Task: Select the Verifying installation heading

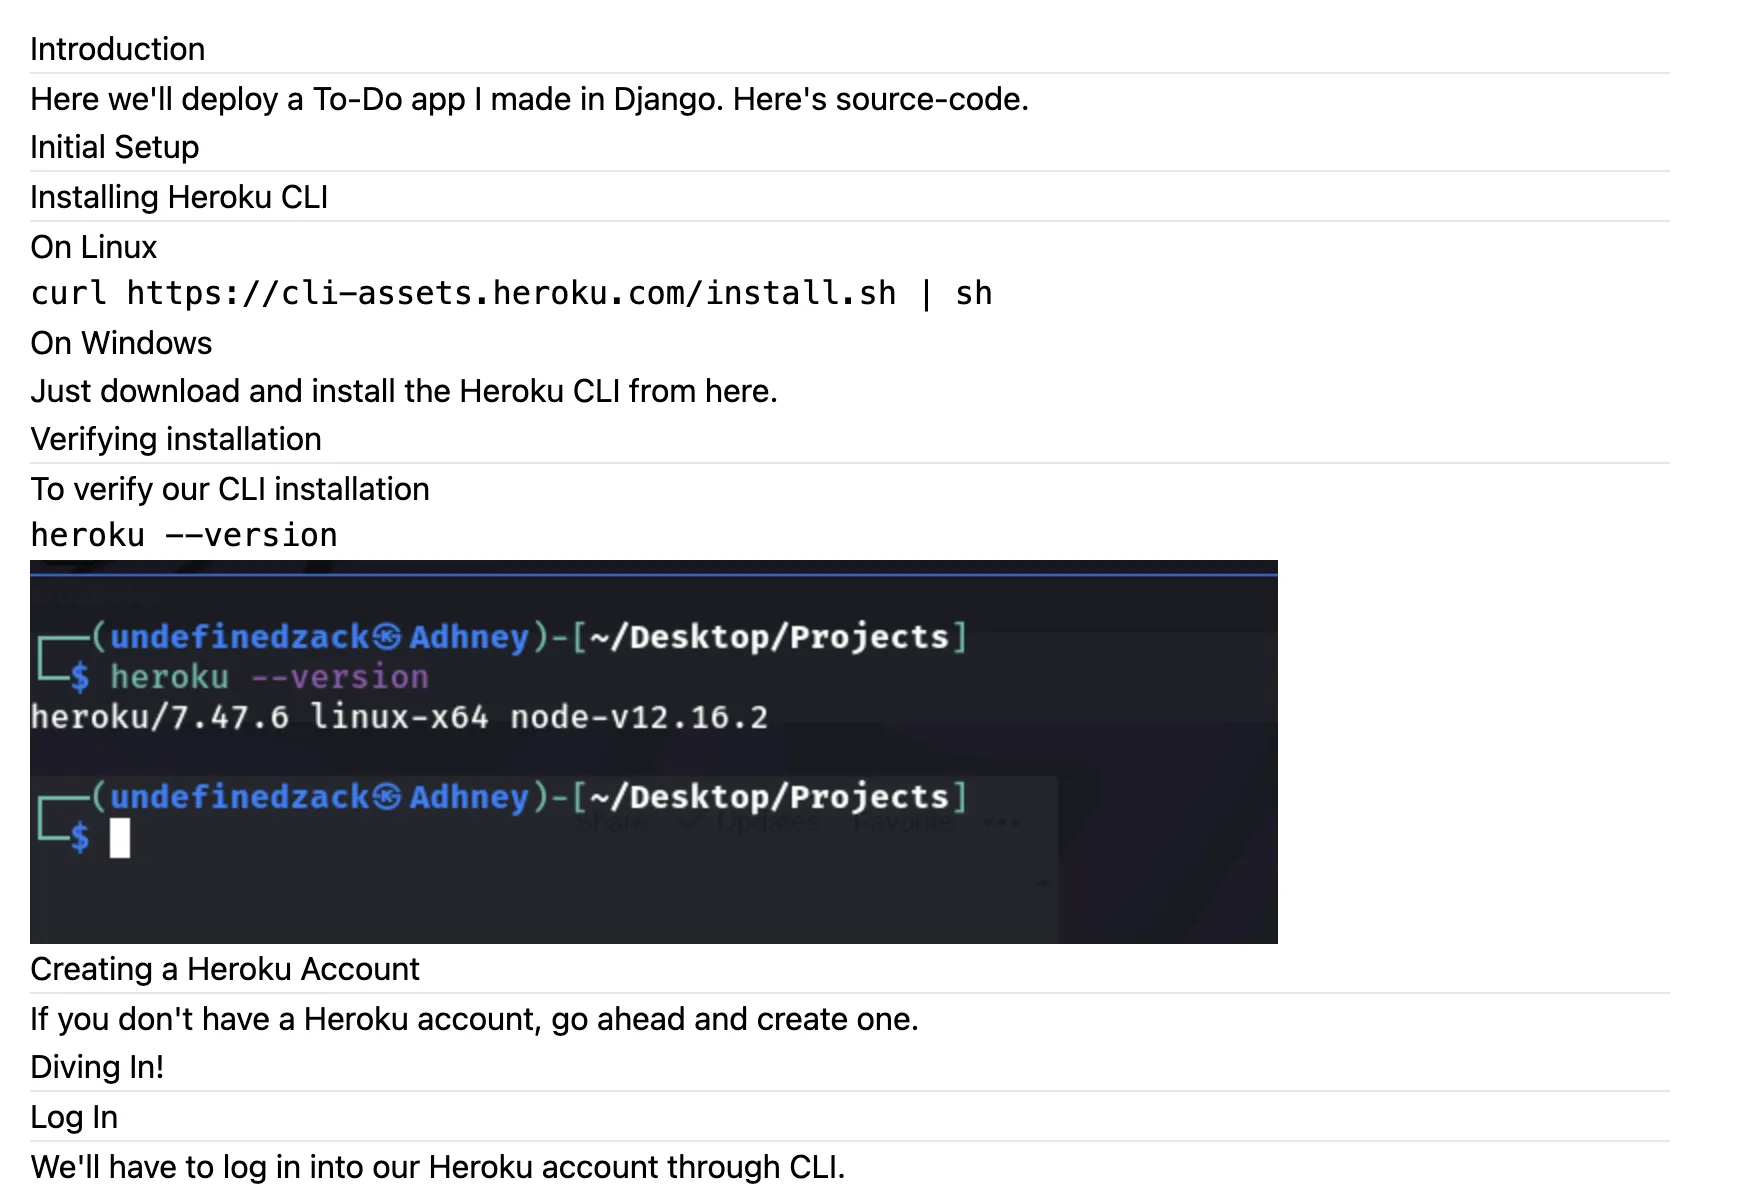Action: point(175,439)
